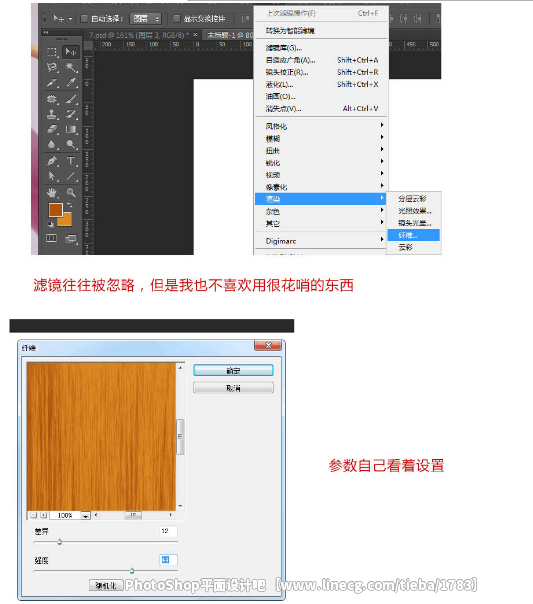Screen dimensions: 533x604
Task: Choose 纤维... in render submenu
Action: pyautogui.click(x=413, y=235)
